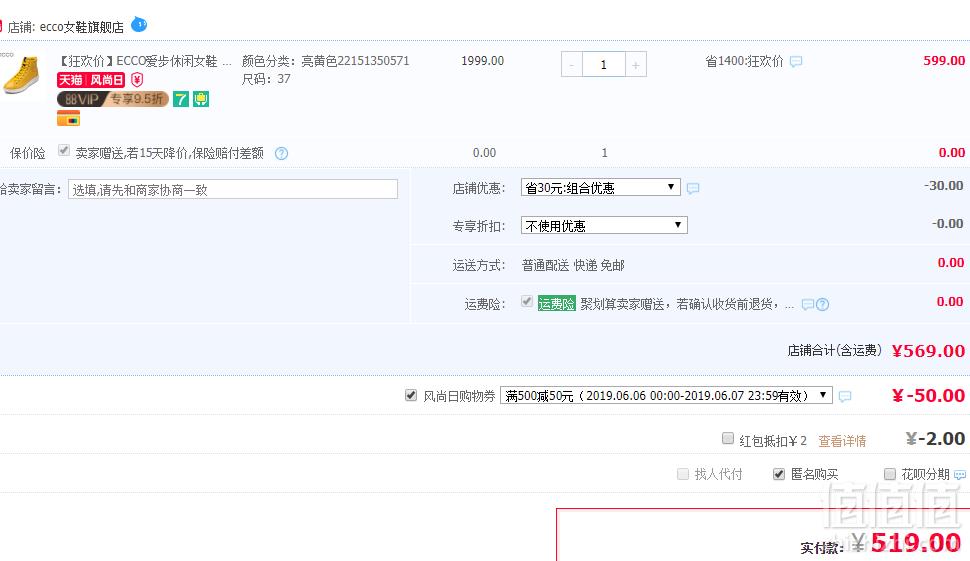
Task: Click the quantity input field showing 1
Action: click(x=604, y=64)
